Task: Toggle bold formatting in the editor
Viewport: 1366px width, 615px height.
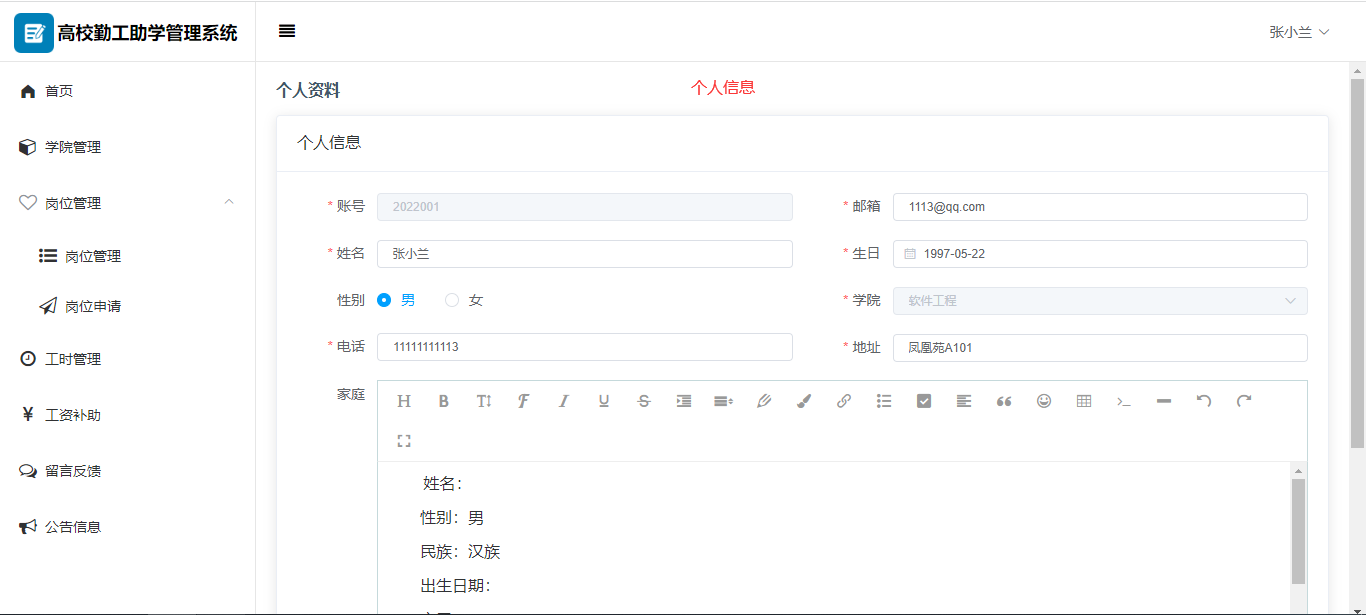Action: tap(444, 401)
